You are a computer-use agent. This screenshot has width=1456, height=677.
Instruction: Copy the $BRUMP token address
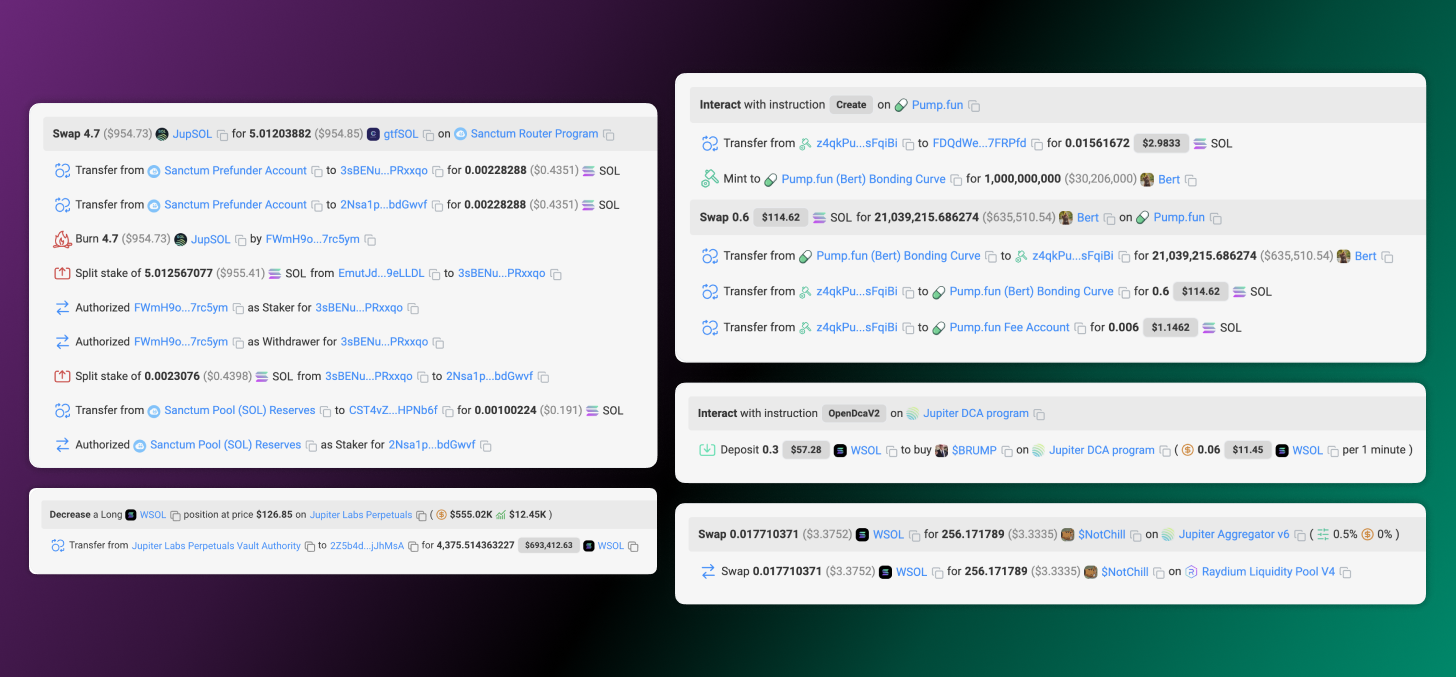point(1007,451)
